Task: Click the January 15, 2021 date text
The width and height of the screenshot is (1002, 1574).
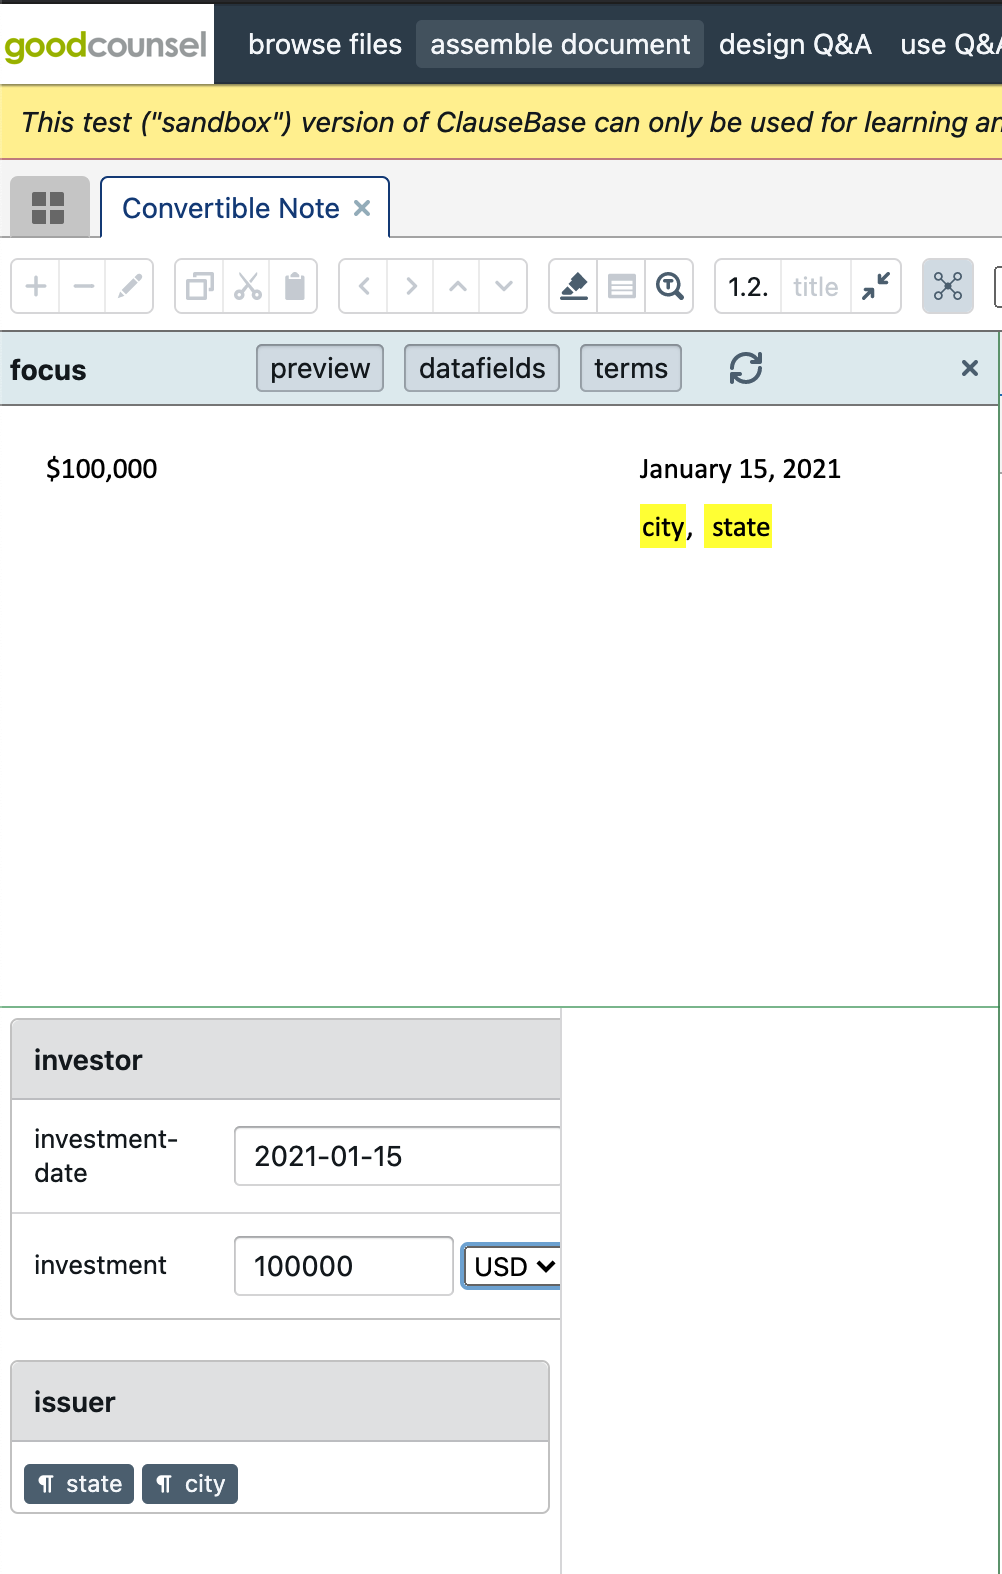Action: [x=740, y=469]
